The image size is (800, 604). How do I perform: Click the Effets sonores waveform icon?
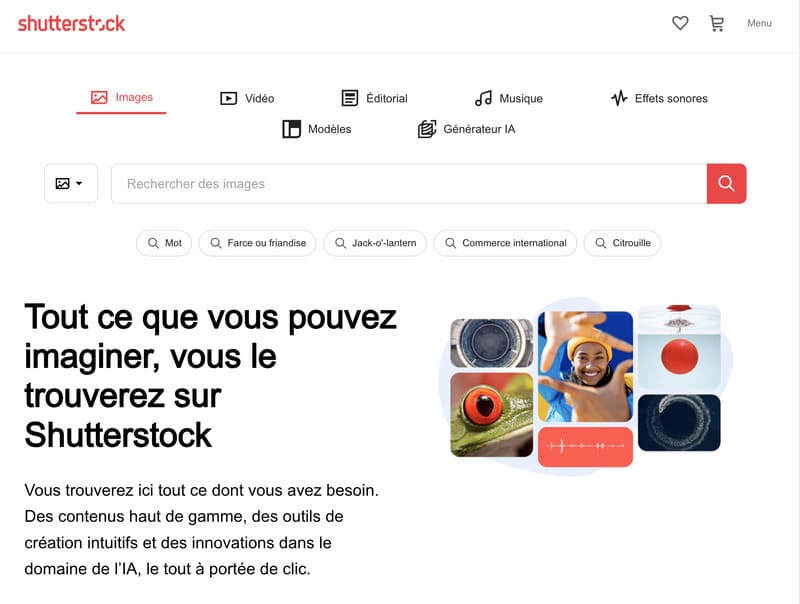click(x=619, y=98)
